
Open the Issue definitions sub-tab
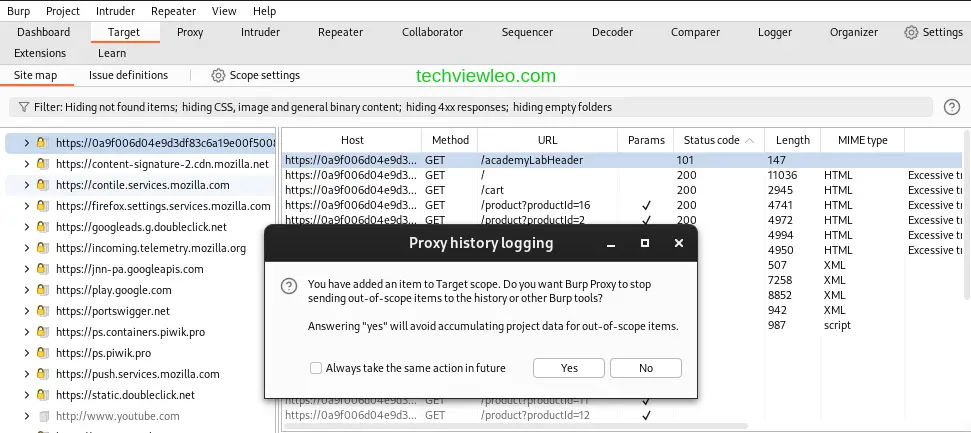[128, 75]
